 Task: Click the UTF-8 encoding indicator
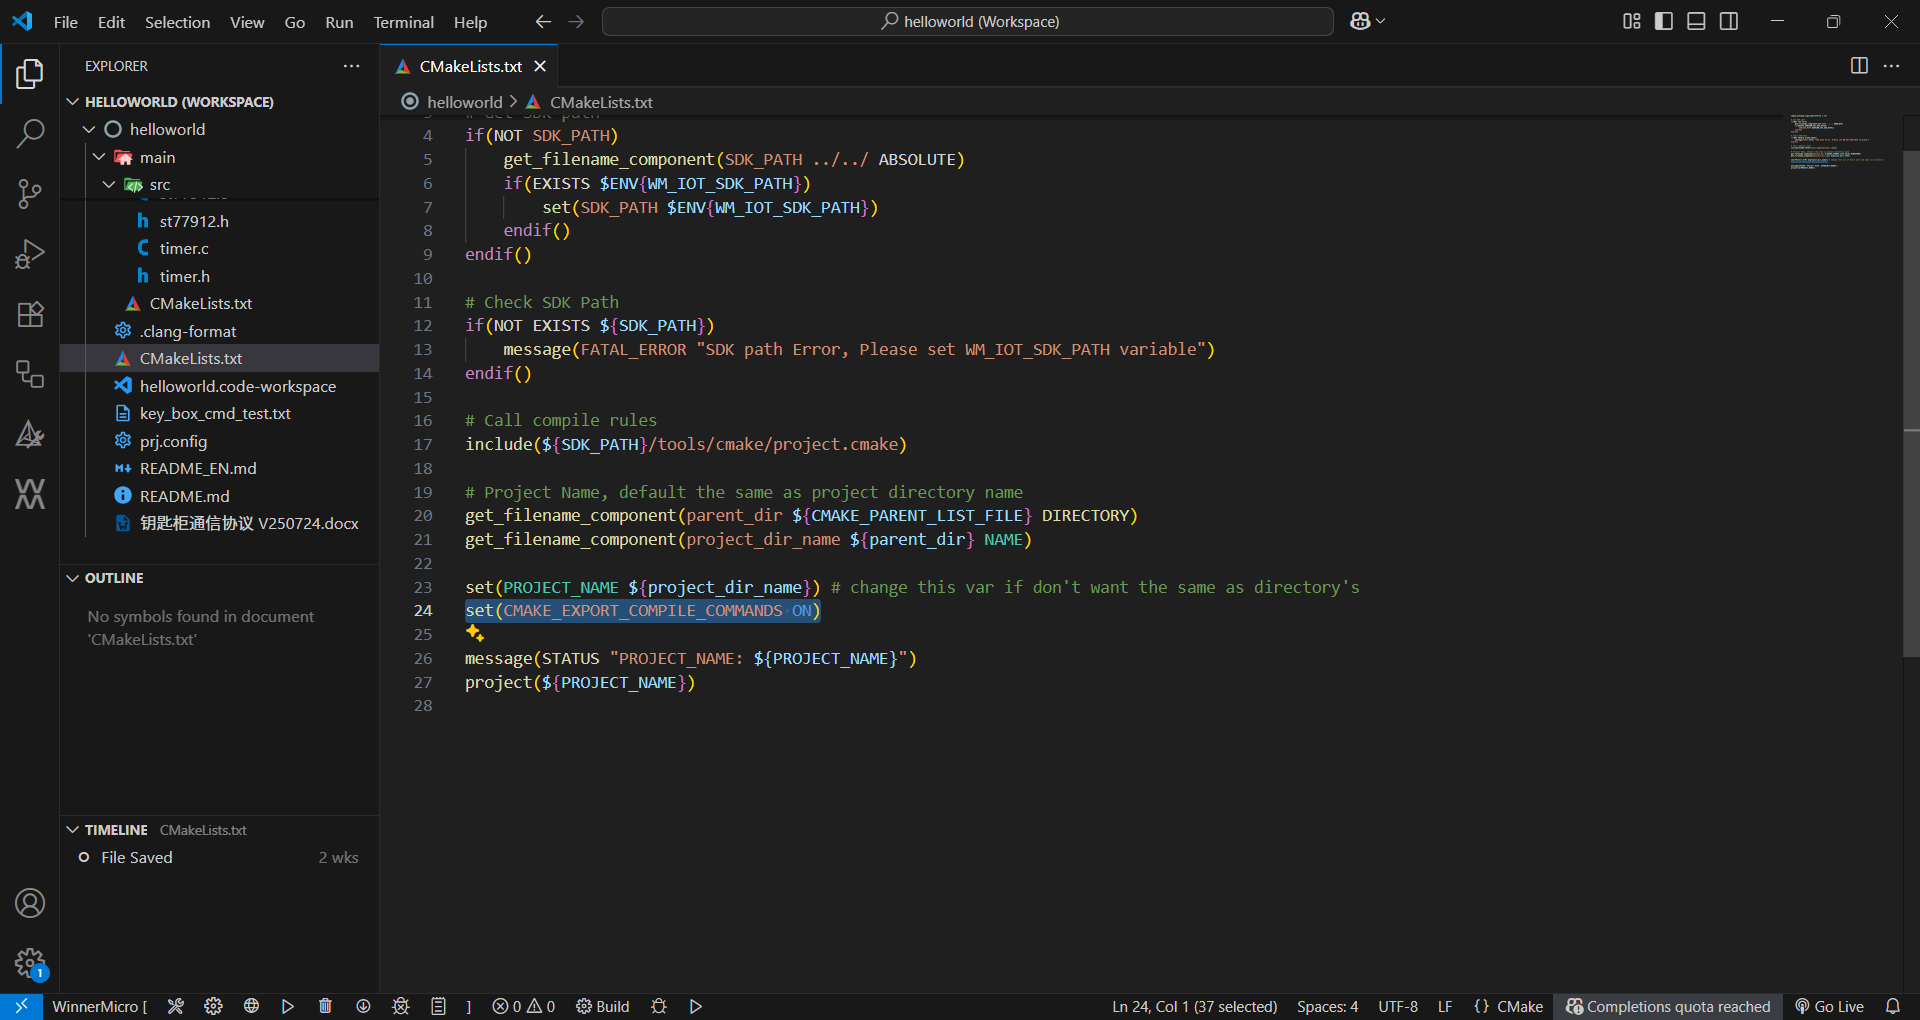1398,1006
